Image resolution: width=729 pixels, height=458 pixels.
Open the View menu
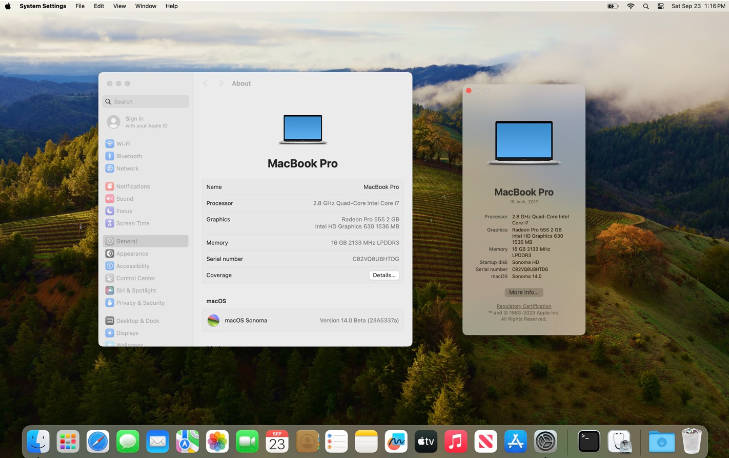coord(119,6)
